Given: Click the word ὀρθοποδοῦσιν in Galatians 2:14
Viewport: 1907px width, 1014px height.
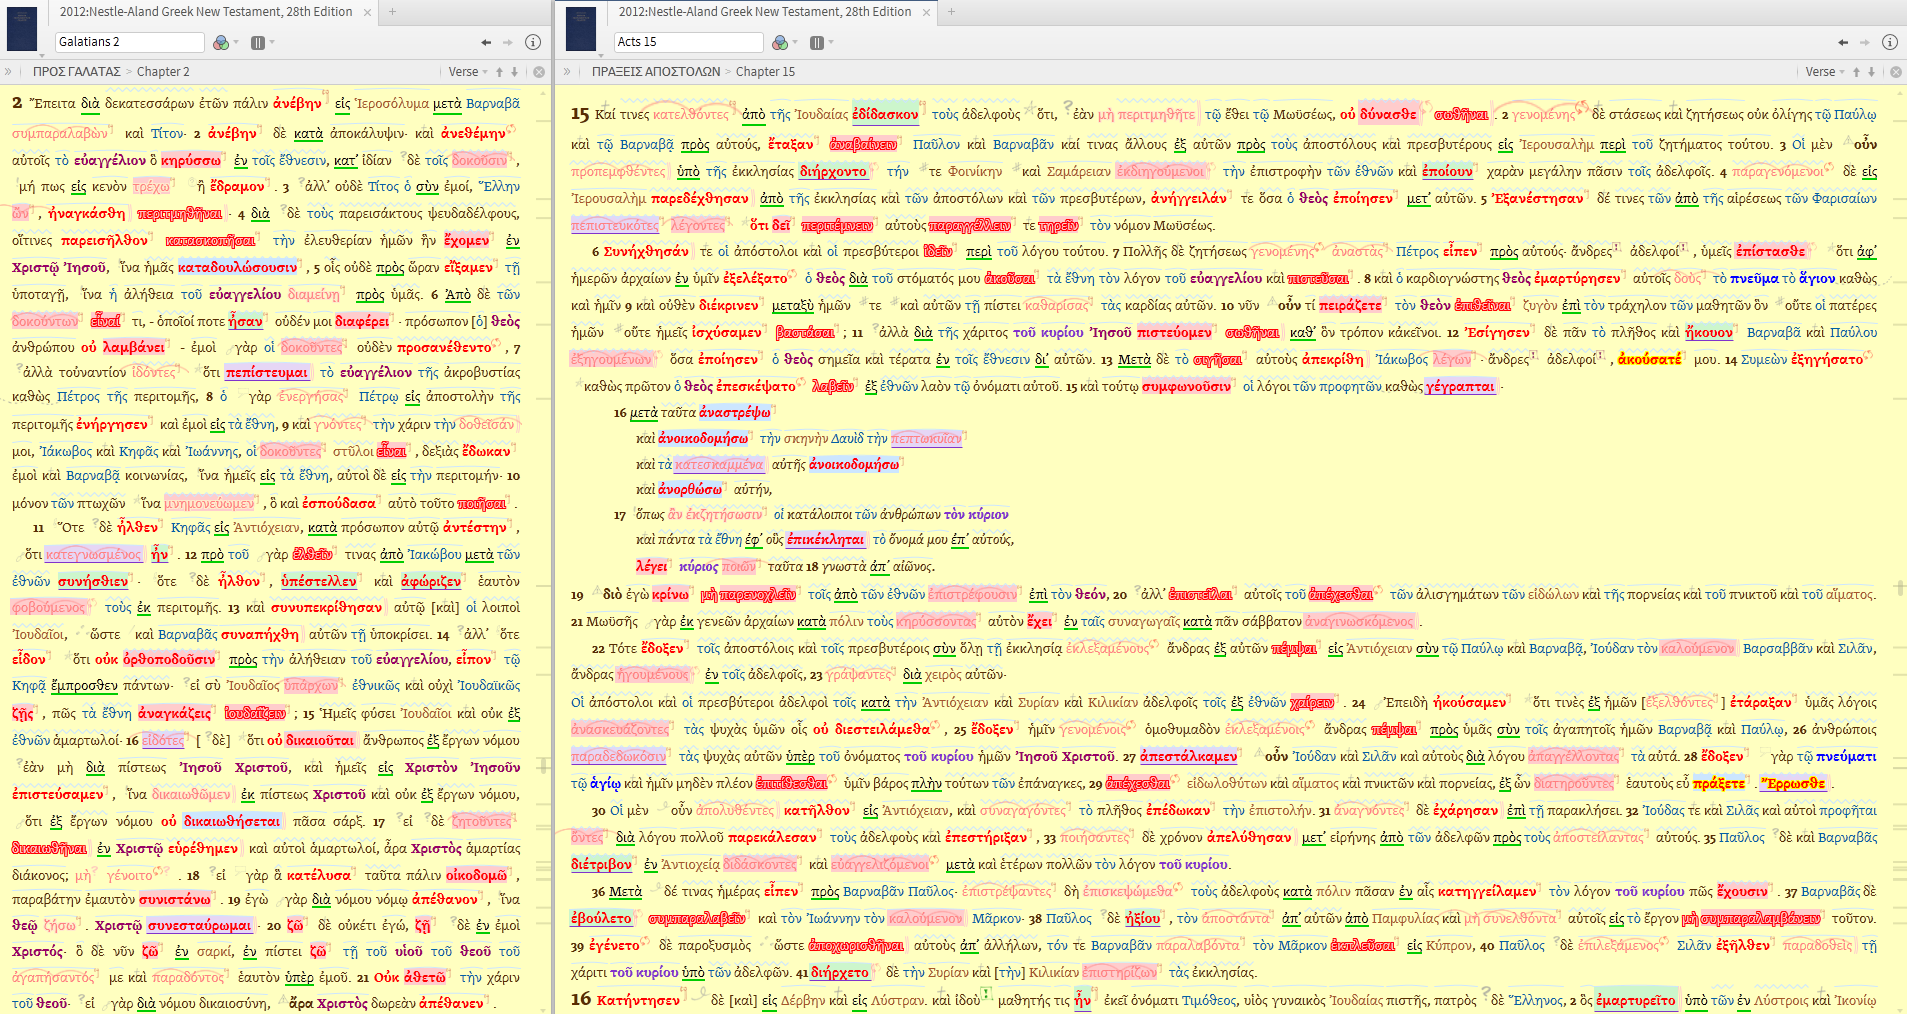Looking at the screenshot, I should (168, 659).
